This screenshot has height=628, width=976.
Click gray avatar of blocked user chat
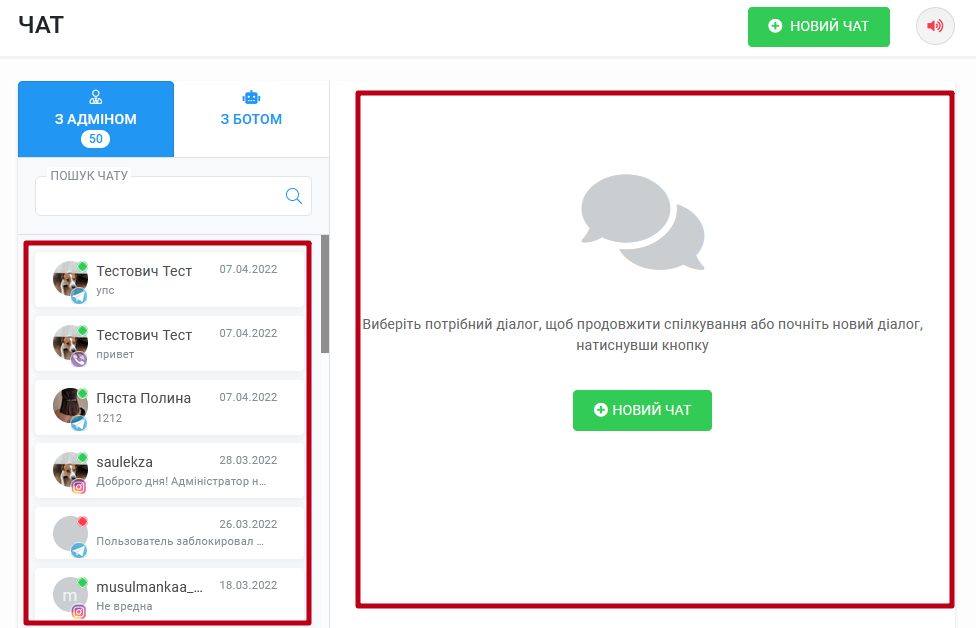tap(69, 533)
